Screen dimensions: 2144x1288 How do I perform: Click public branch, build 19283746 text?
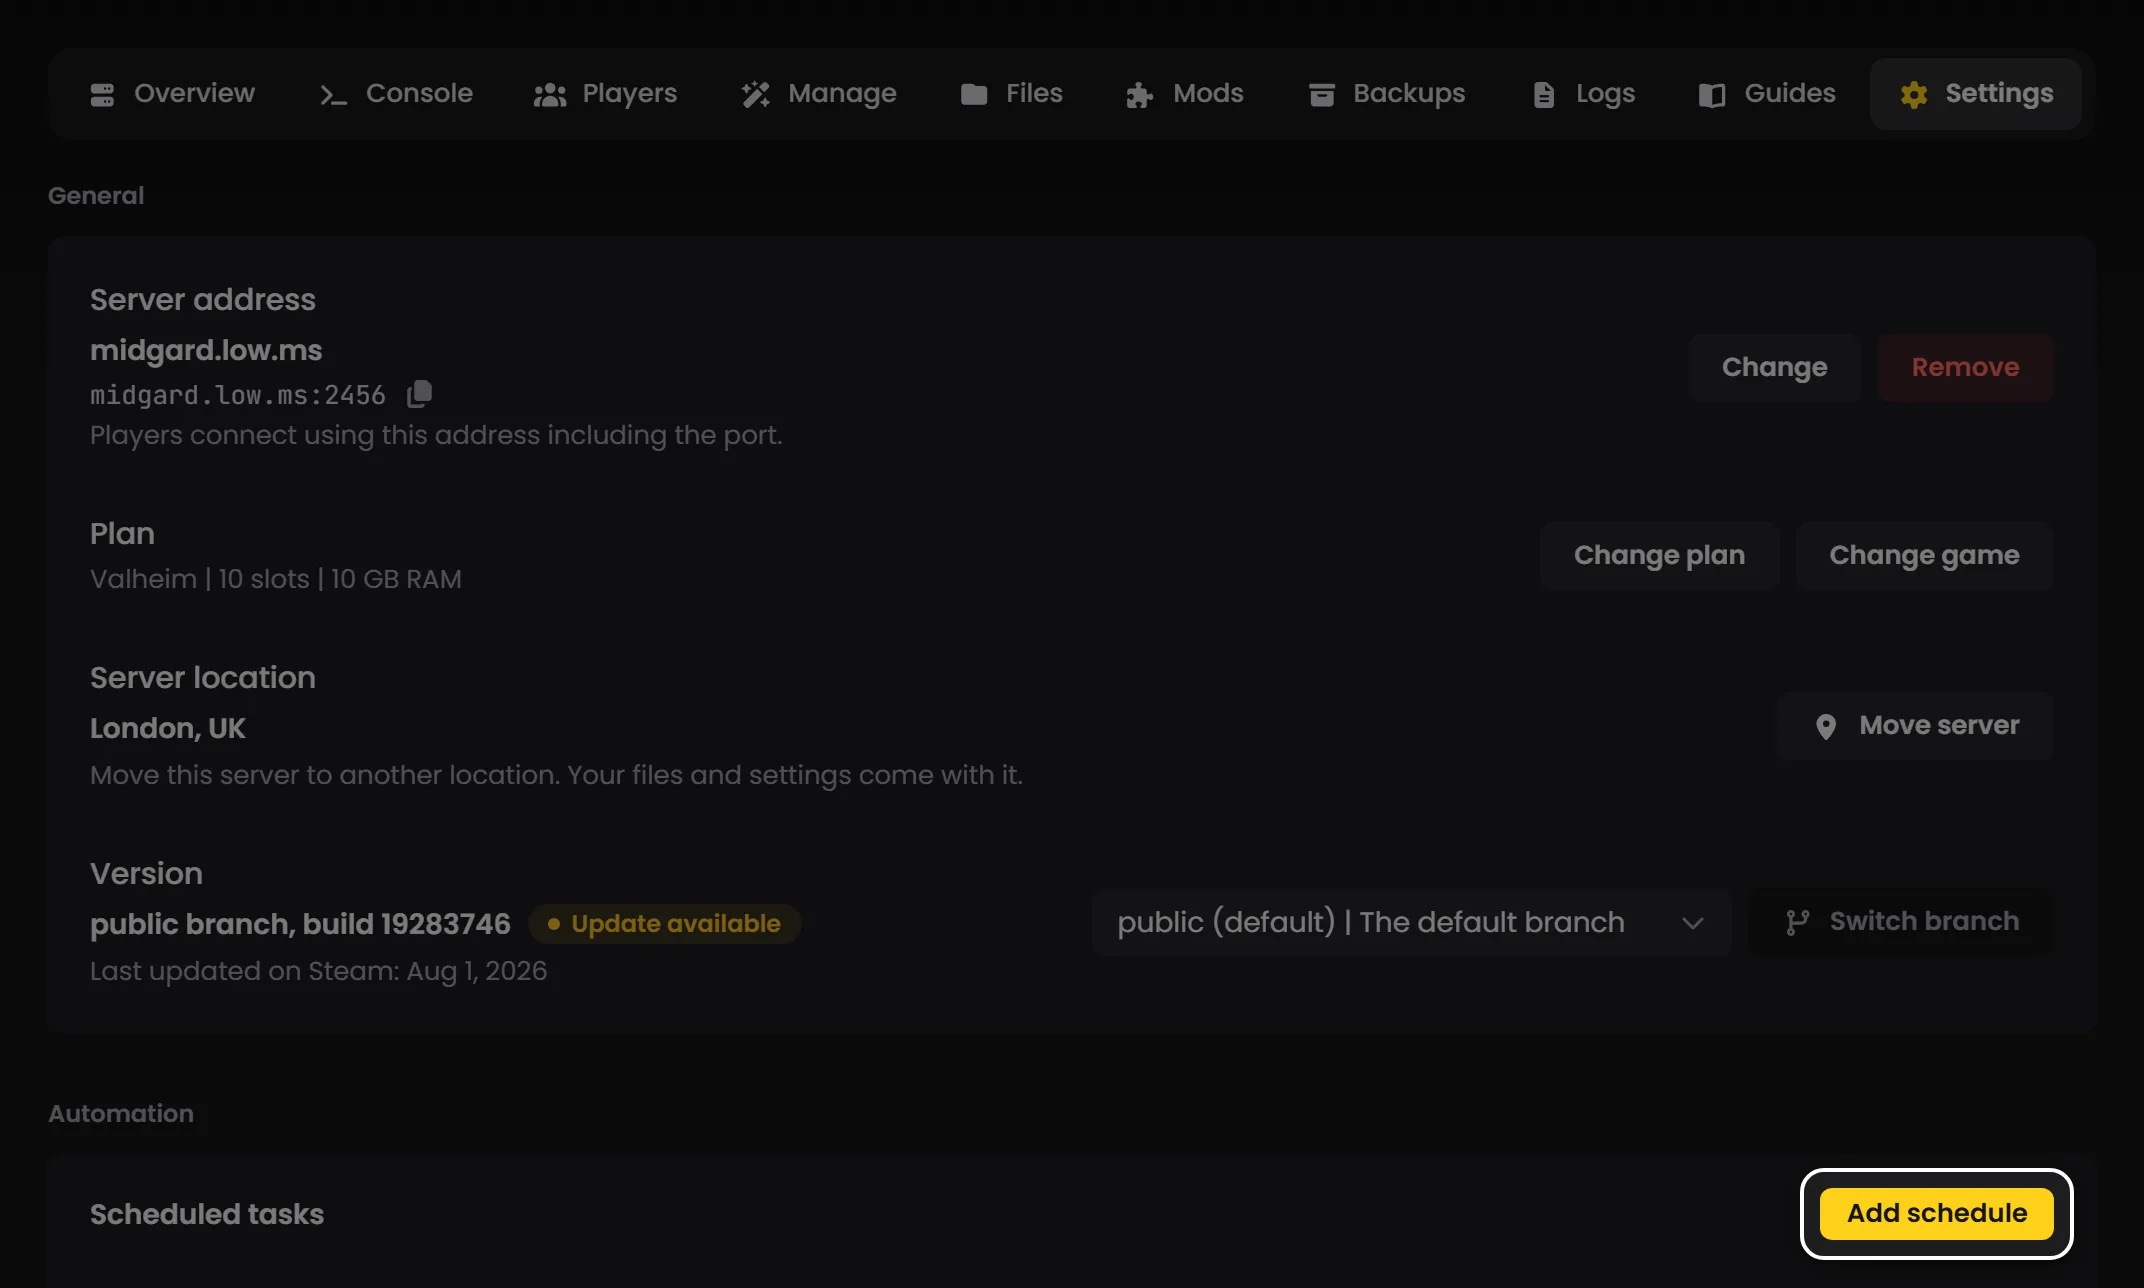pos(300,924)
